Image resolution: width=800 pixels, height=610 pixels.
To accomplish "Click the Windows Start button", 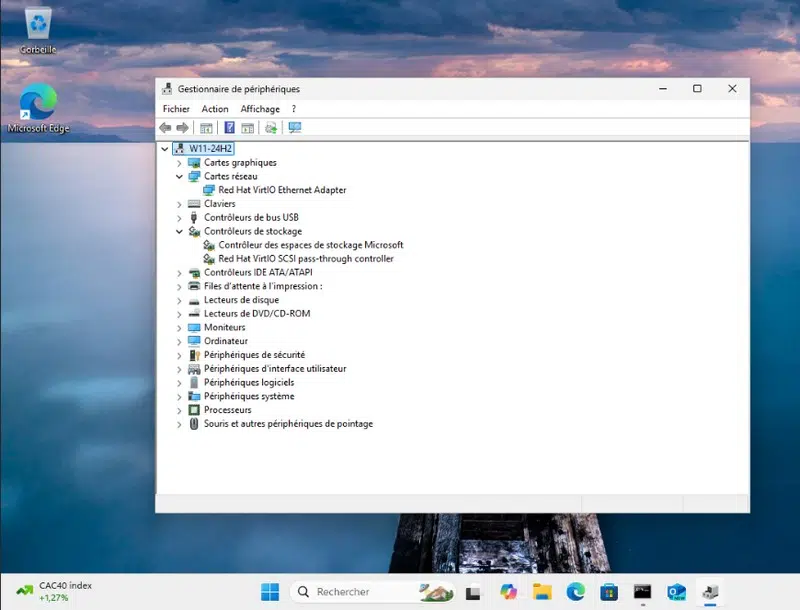I will click(x=270, y=592).
